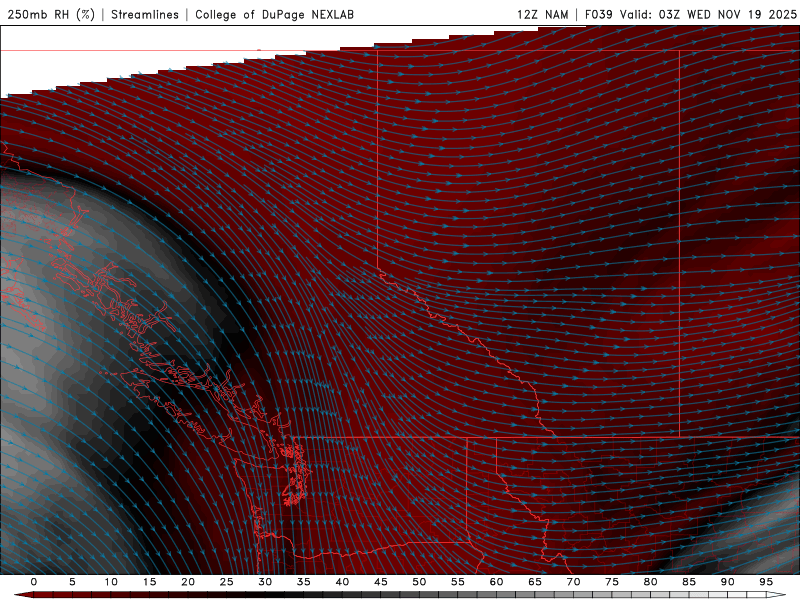Image resolution: width=800 pixels, height=600 pixels.
Task: Click the colorbar label '20'
Action: (x=188, y=582)
